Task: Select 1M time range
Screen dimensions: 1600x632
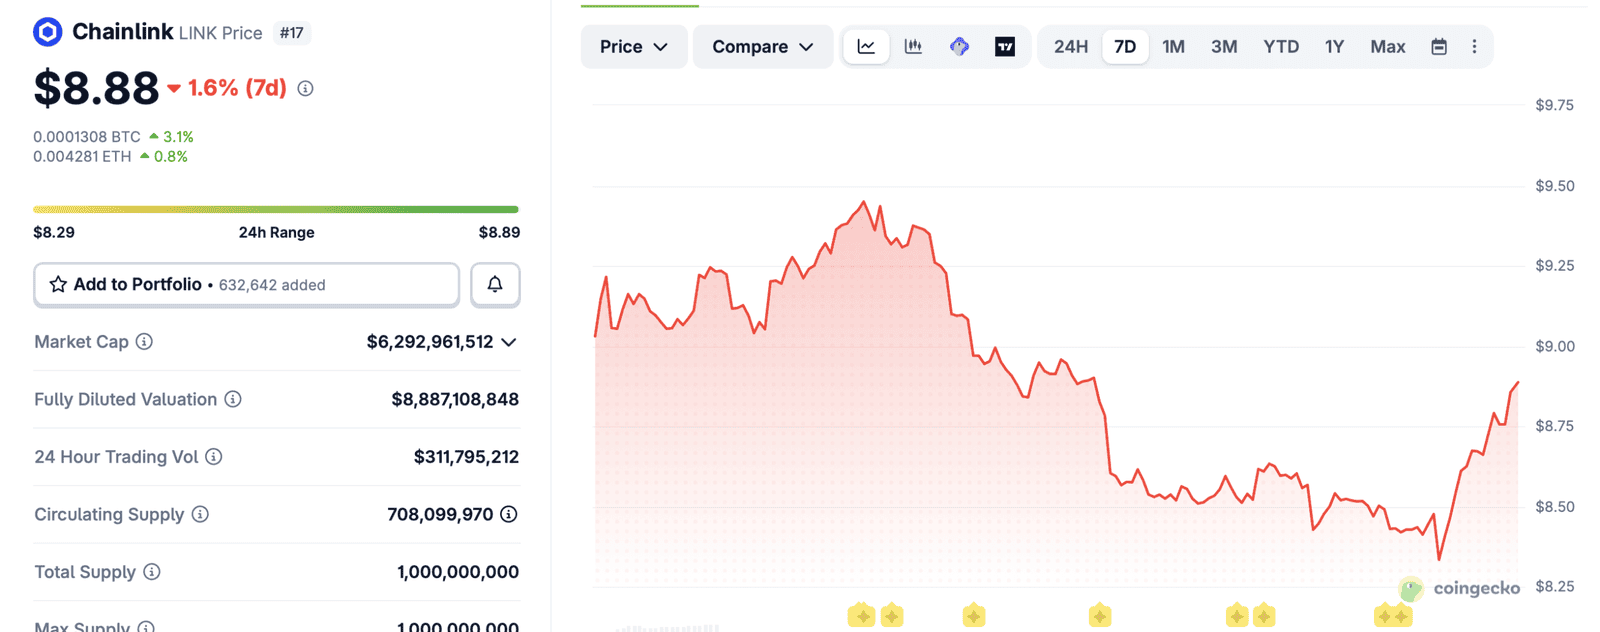Action: [1174, 47]
